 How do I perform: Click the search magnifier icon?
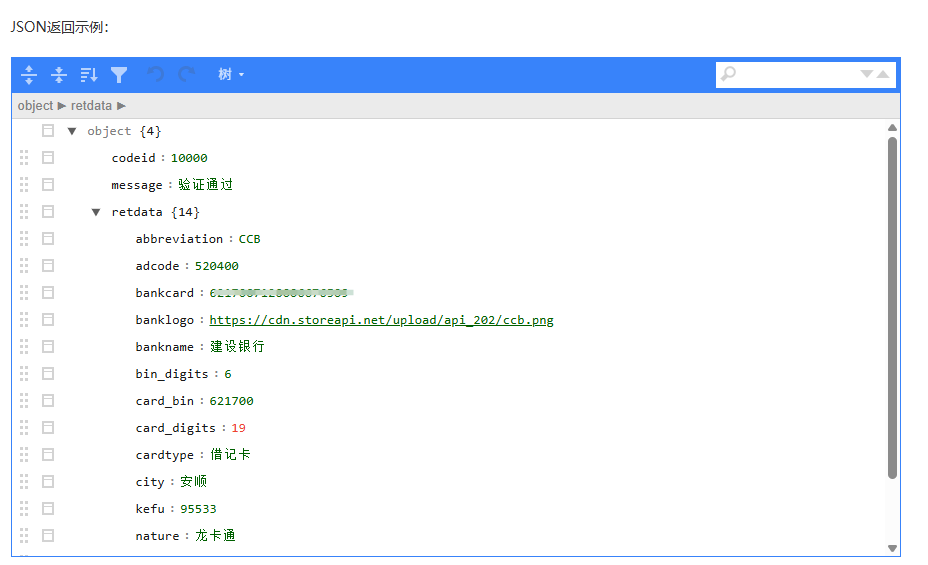click(x=729, y=74)
